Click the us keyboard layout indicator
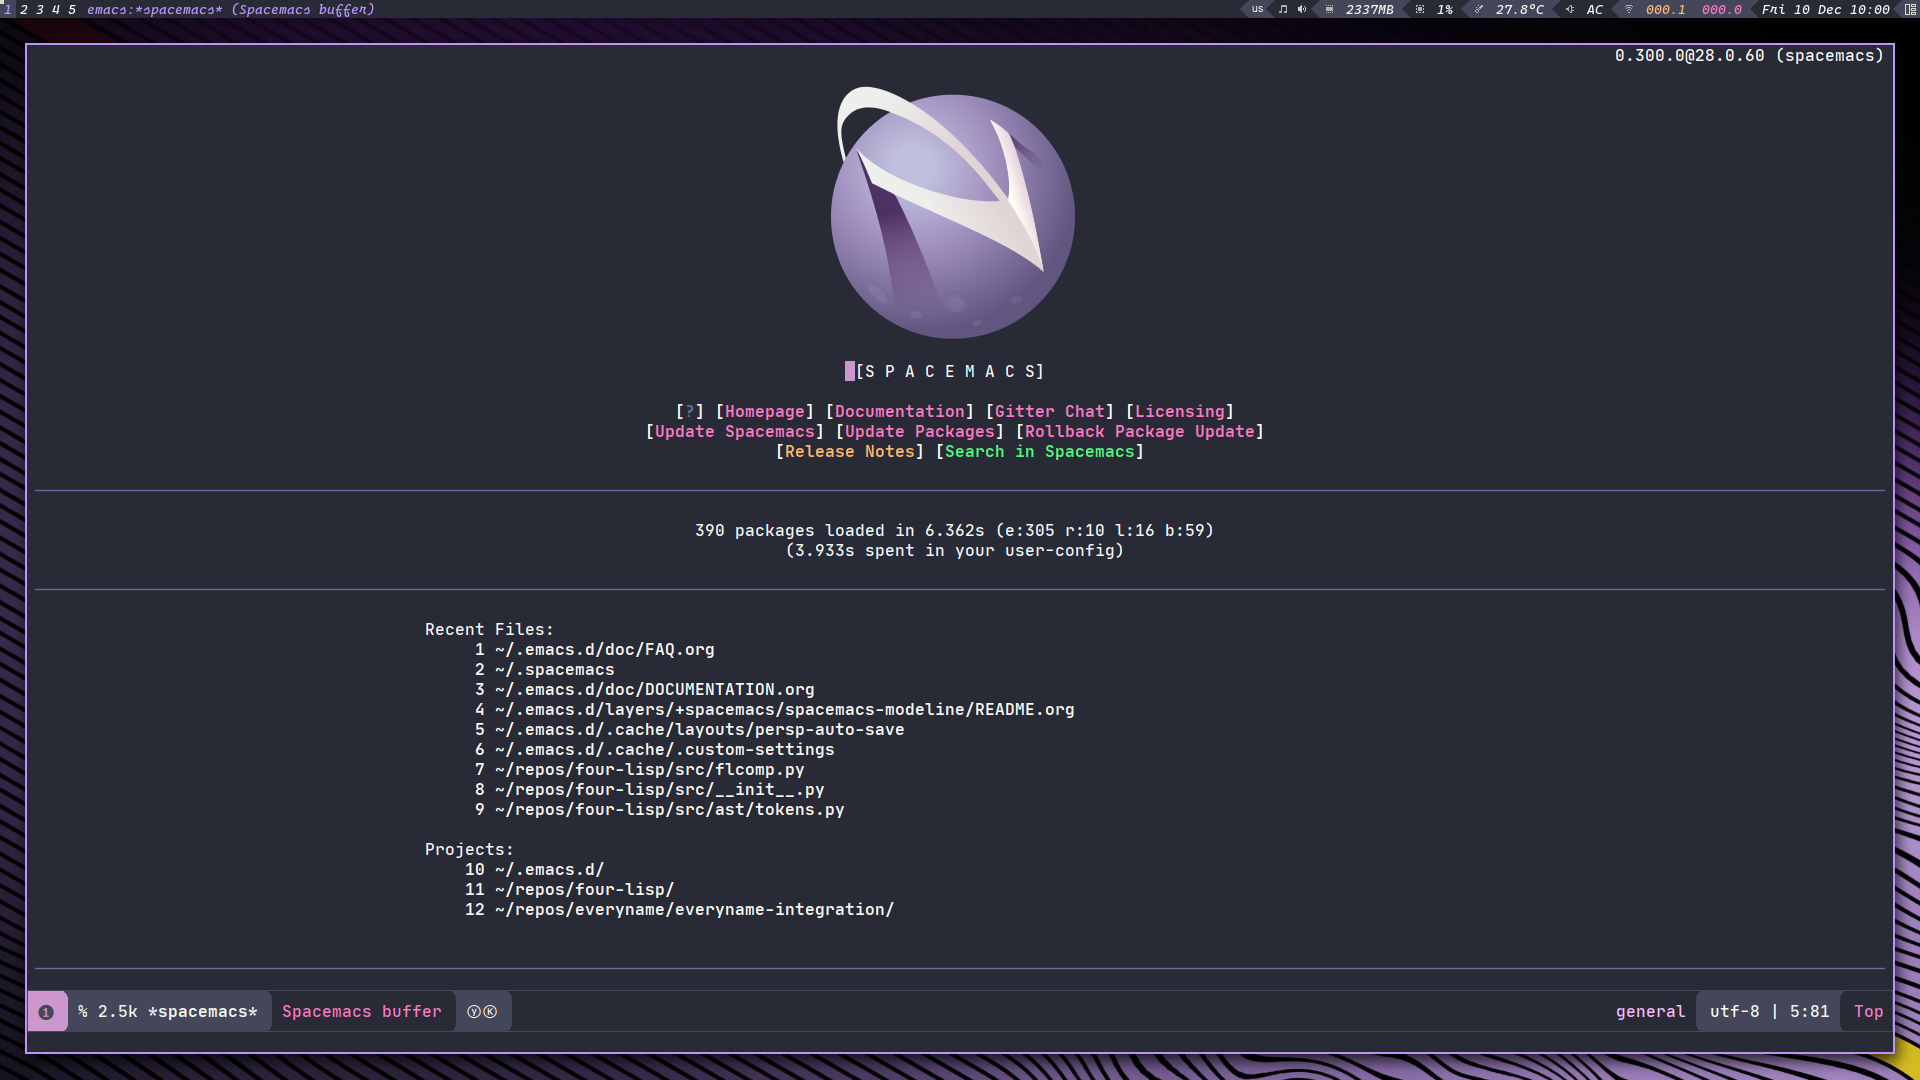The width and height of the screenshot is (1920, 1080). click(1257, 9)
